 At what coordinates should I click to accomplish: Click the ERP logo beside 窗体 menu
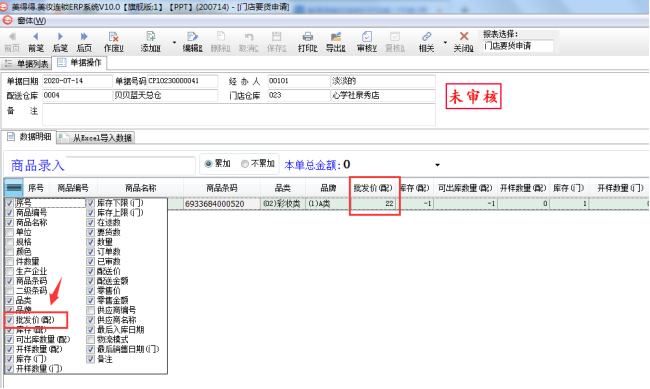coord(7,20)
